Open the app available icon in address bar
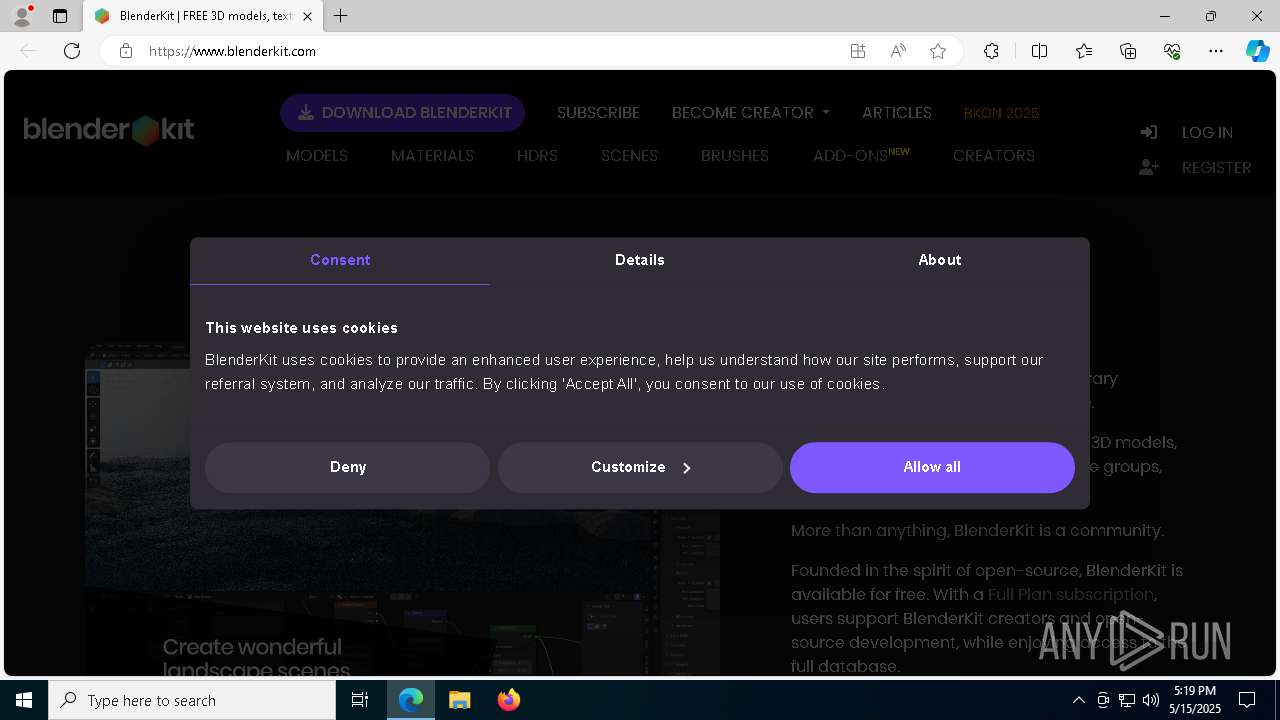 [858, 51]
